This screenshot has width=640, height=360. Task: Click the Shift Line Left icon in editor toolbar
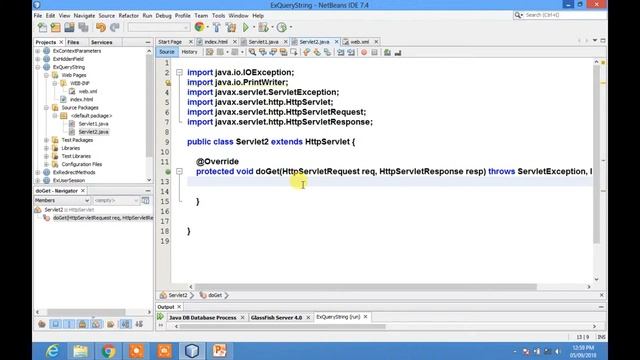pyautogui.click(x=340, y=52)
